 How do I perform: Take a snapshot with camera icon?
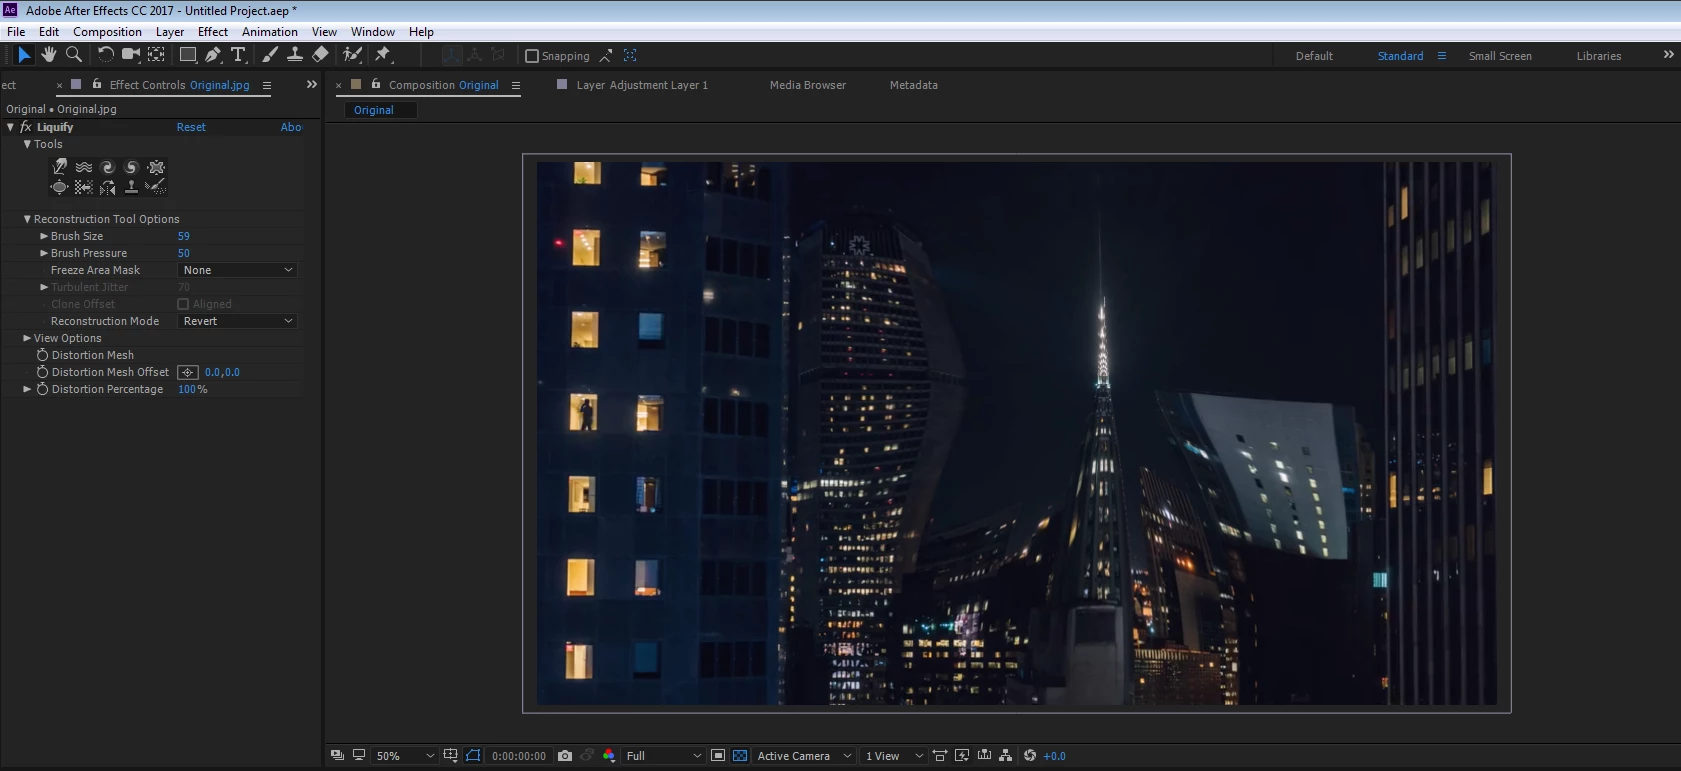click(x=565, y=756)
